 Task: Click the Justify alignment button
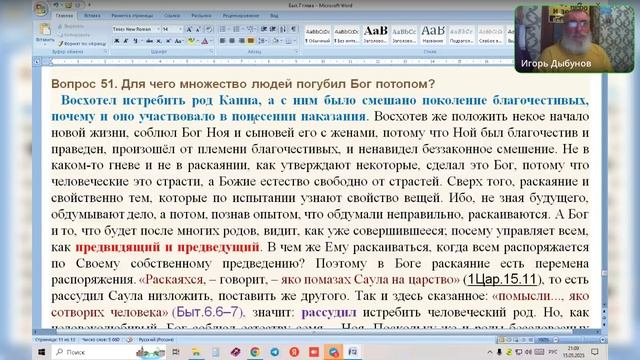251,41
